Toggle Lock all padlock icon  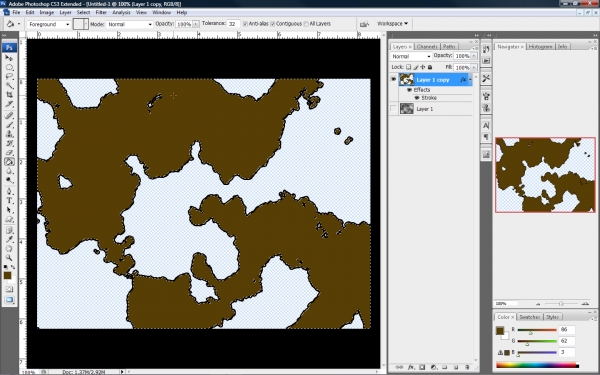pos(430,67)
